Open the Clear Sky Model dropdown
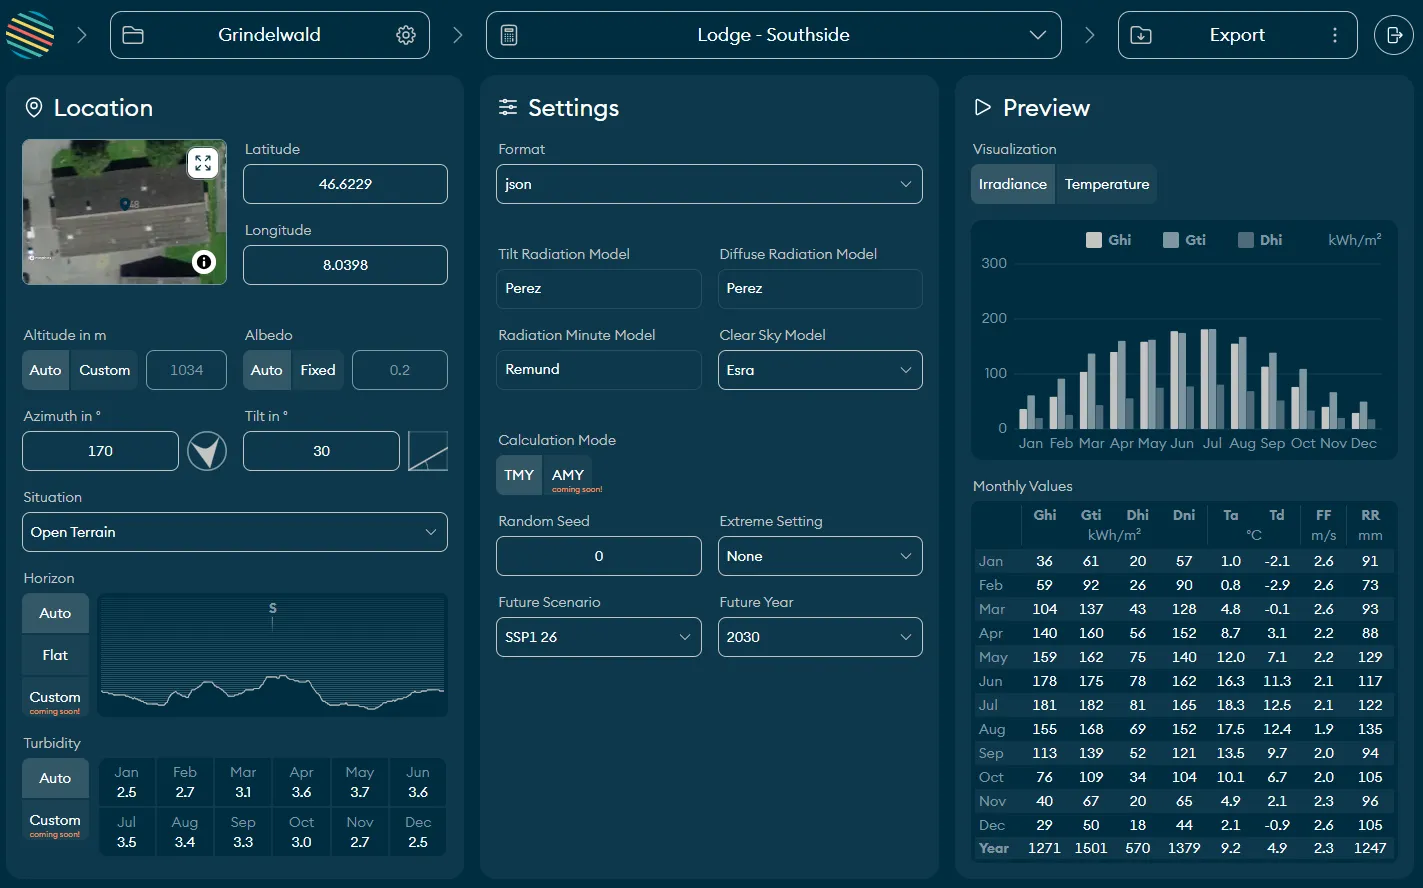 (819, 370)
